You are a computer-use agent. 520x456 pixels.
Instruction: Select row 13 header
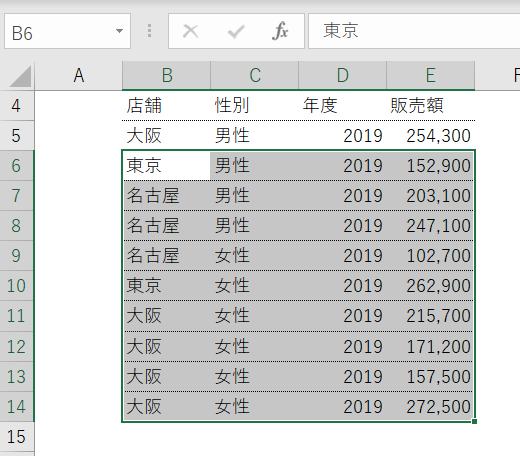[x=17, y=377]
